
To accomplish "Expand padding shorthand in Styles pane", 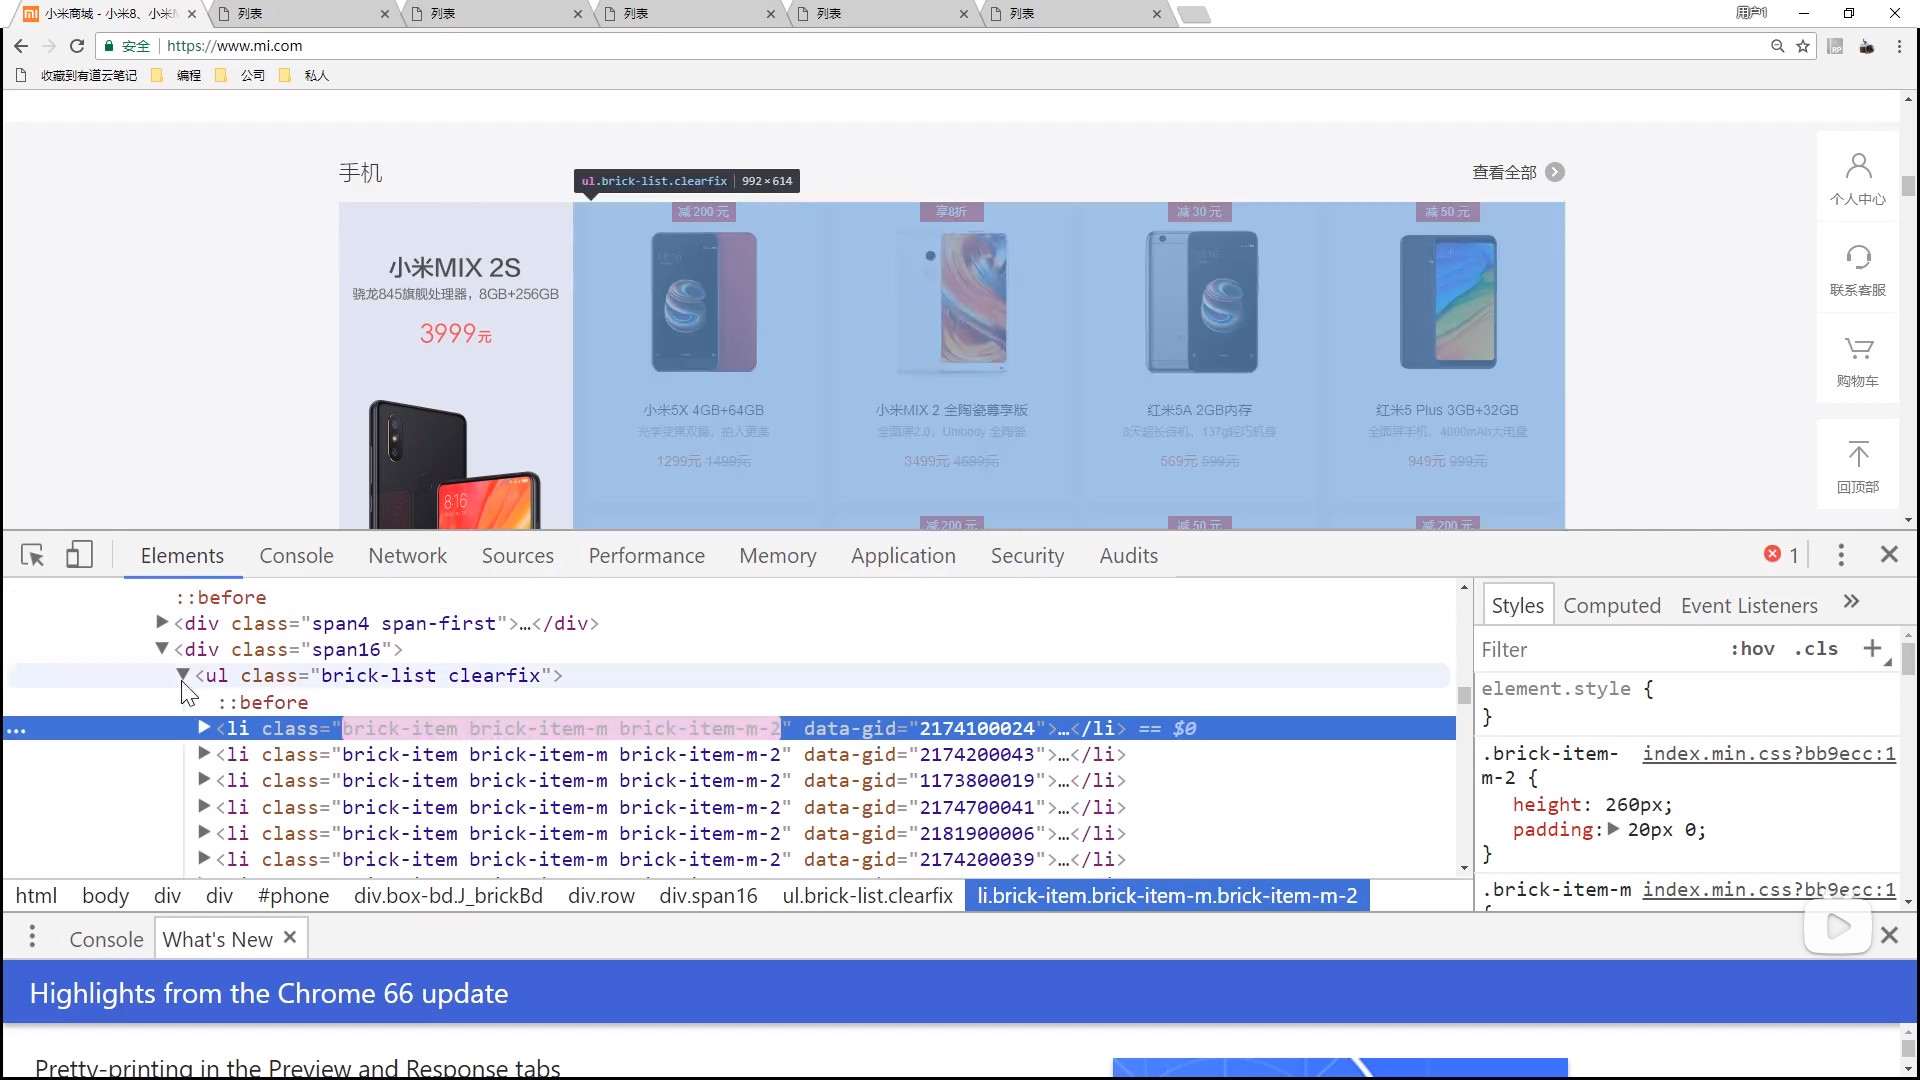I will [x=1613, y=829].
